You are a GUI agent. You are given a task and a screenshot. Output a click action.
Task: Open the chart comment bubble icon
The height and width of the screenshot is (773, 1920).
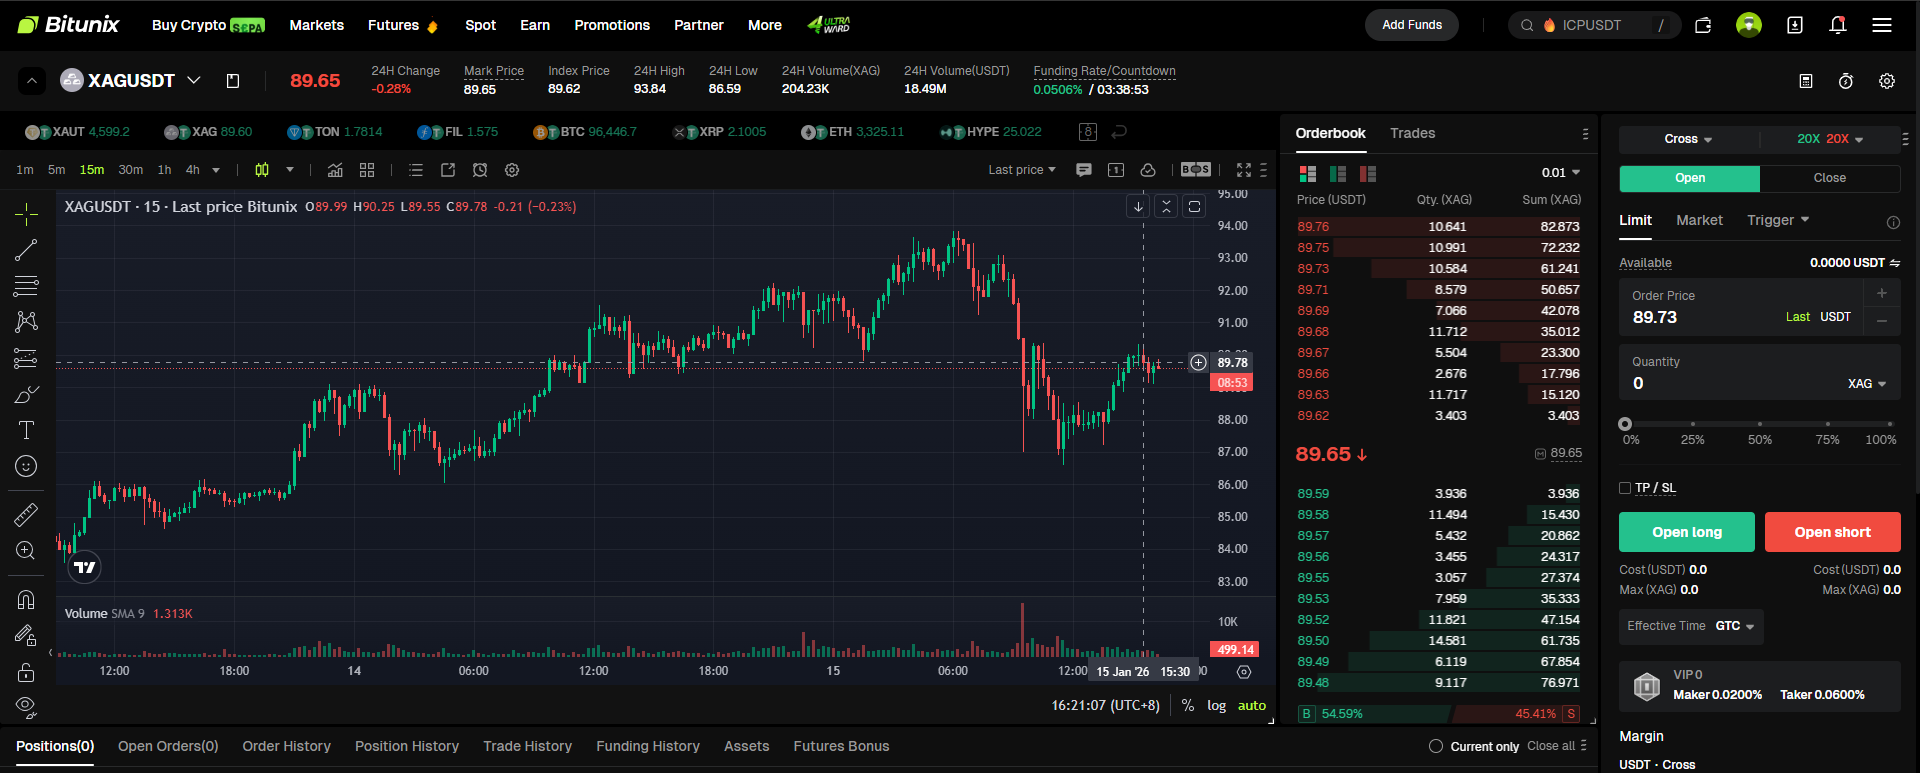[x=1084, y=170]
